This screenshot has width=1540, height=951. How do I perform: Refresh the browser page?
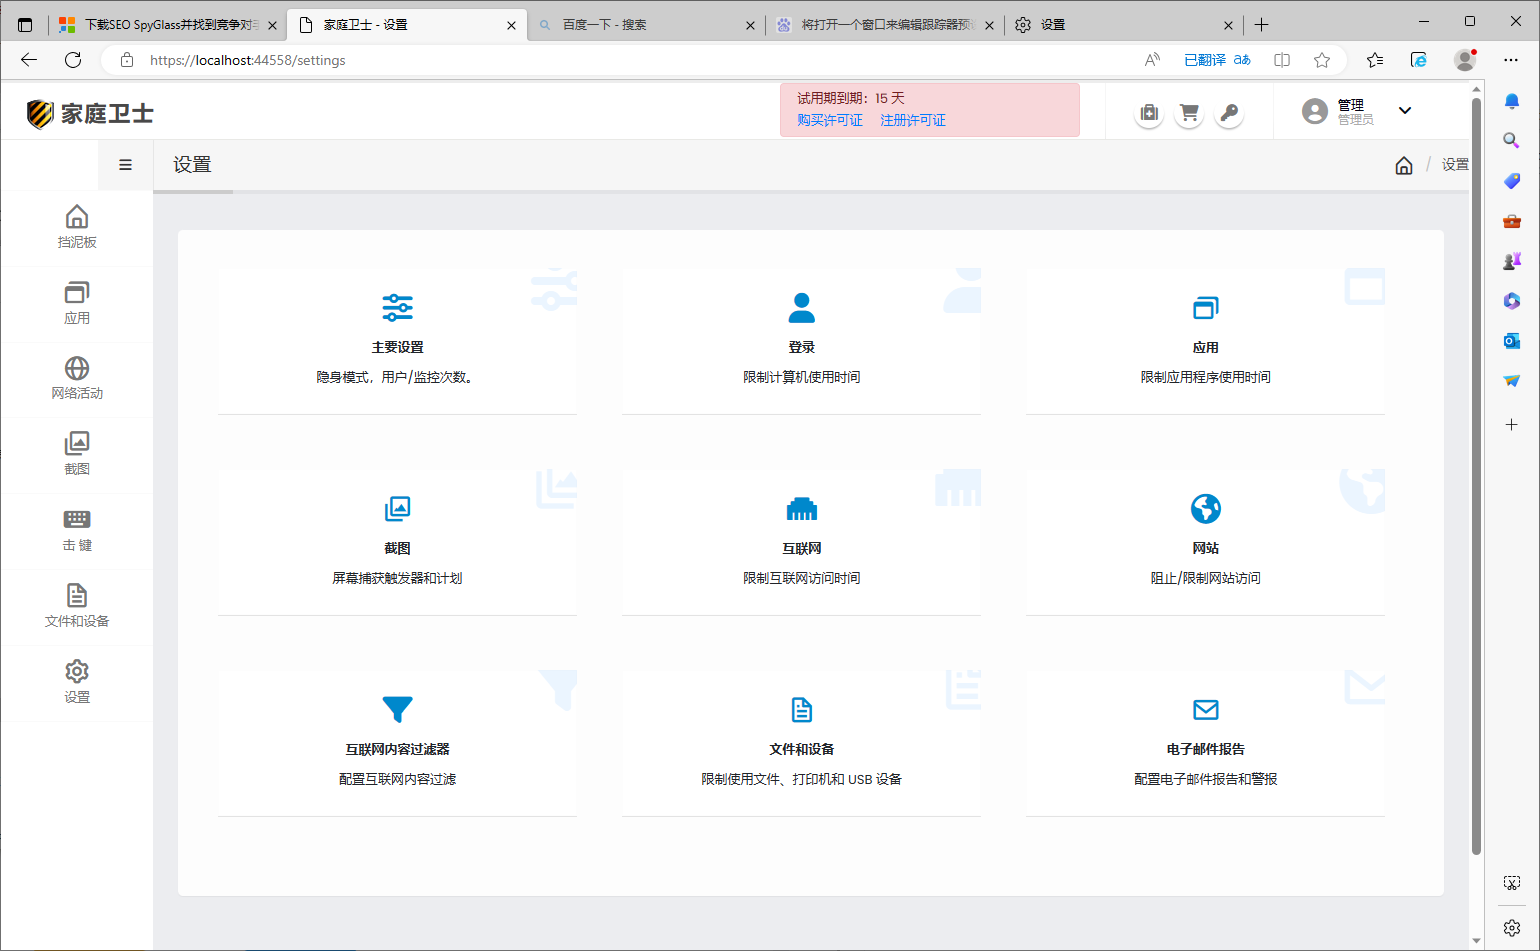click(x=73, y=60)
